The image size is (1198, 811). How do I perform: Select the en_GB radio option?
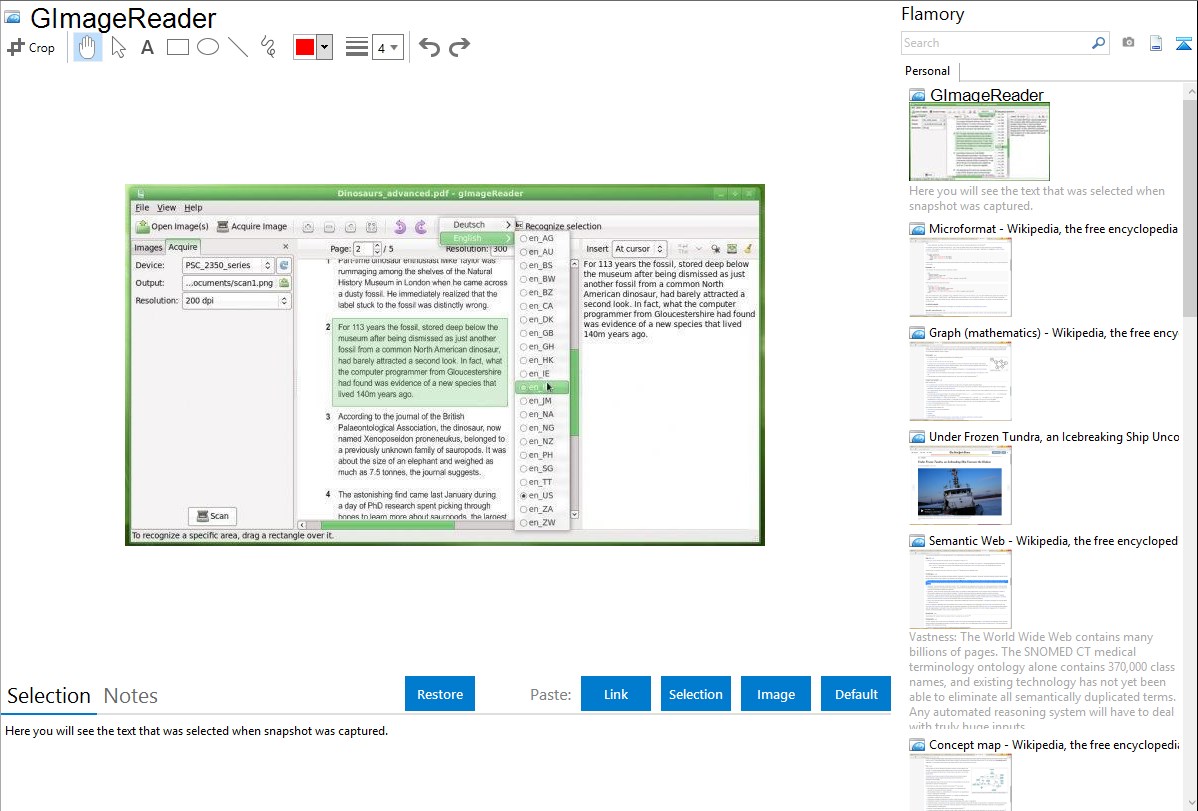tap(537, 333)
